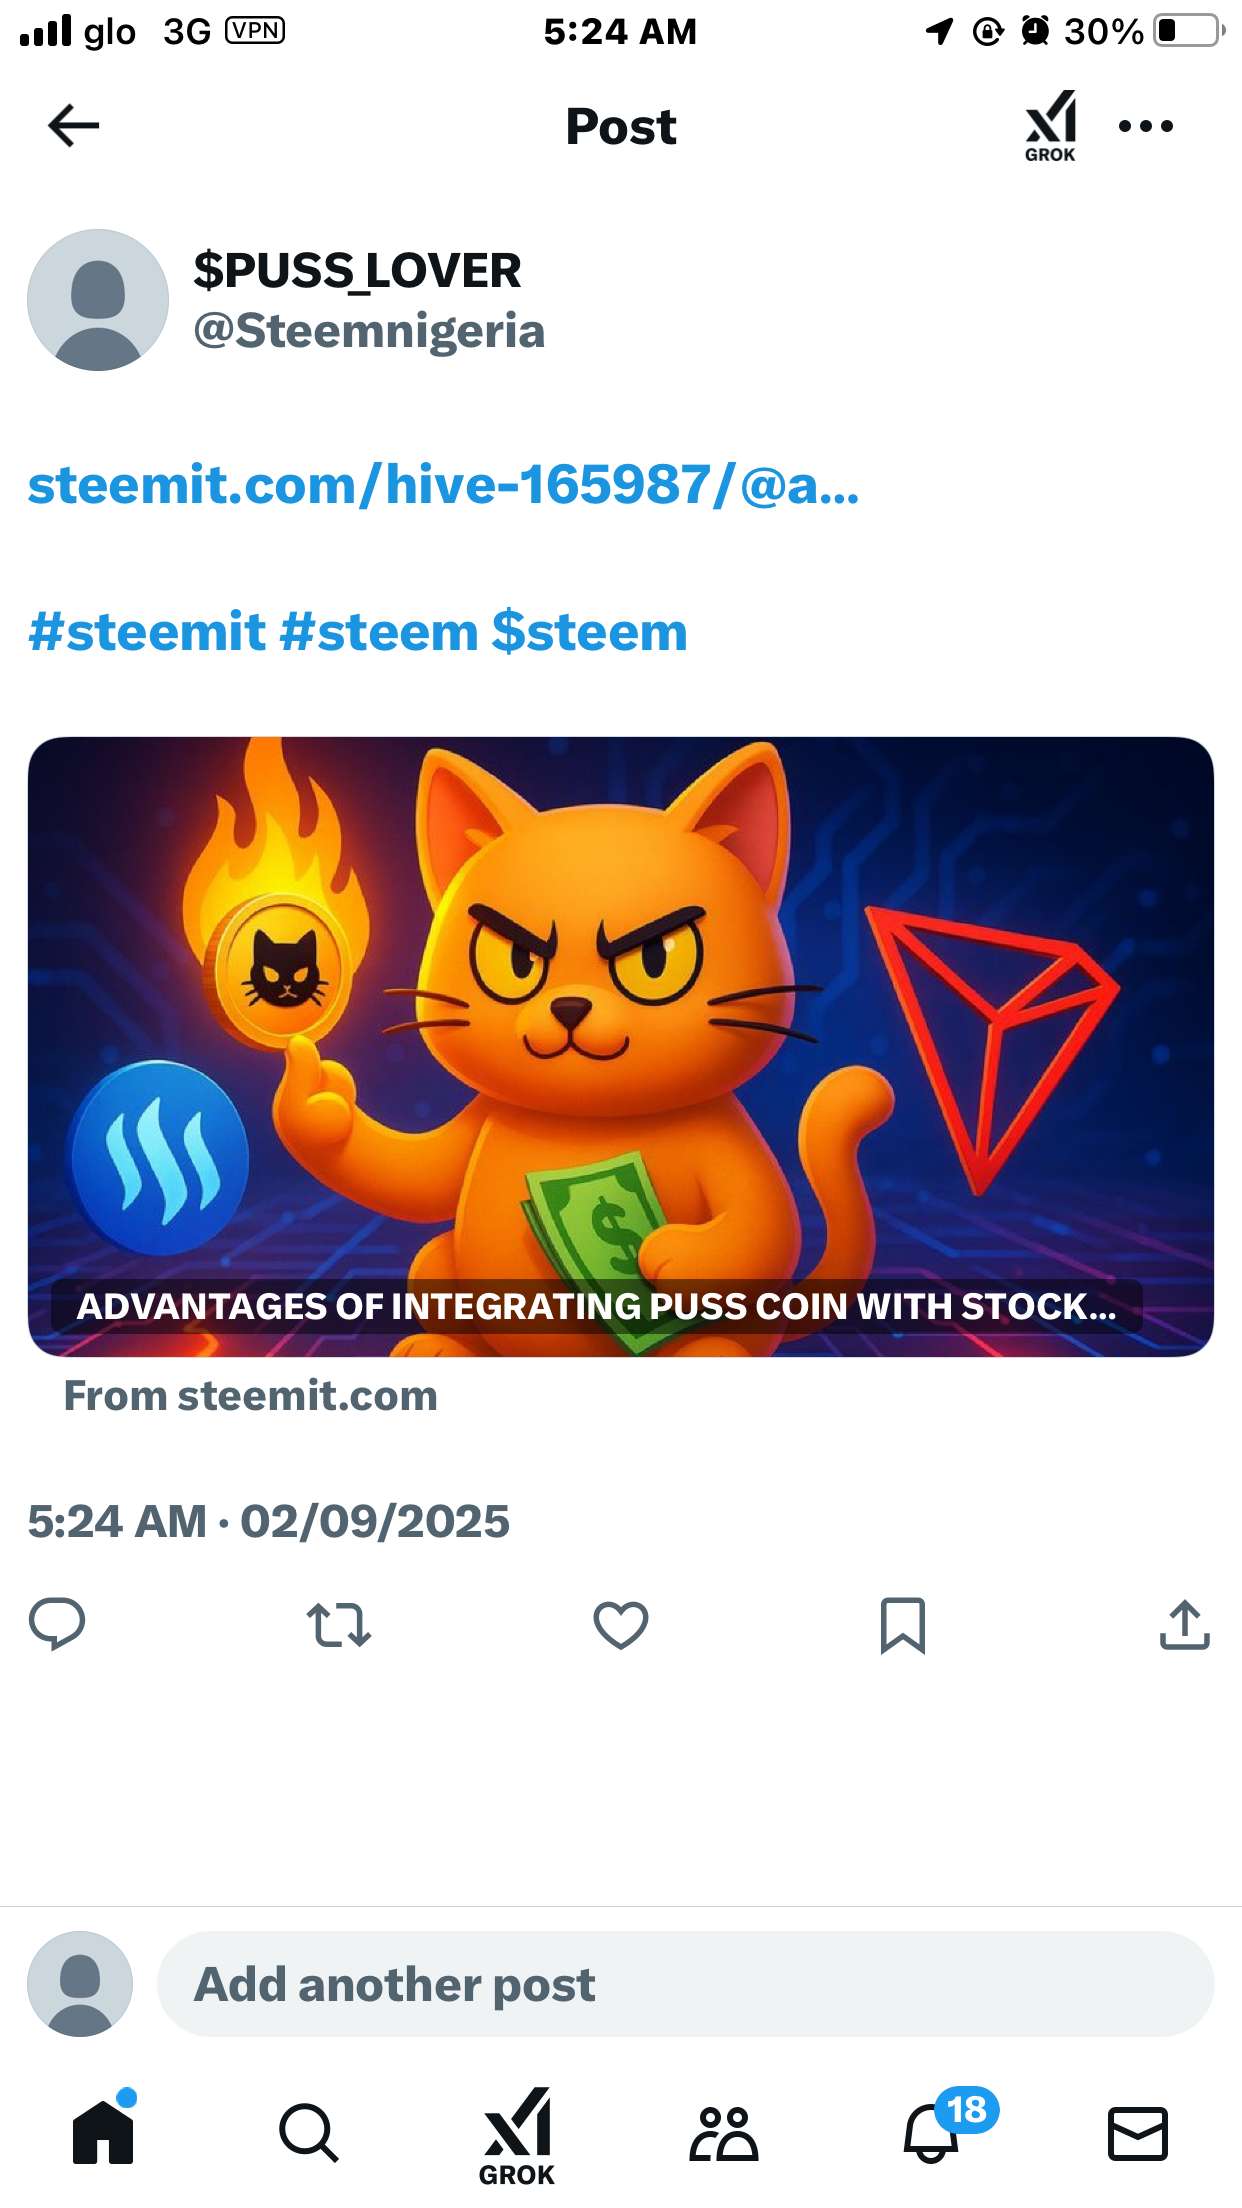Open the three-dot more options menu
1242x2208 pixels.
pos(1145,126)
